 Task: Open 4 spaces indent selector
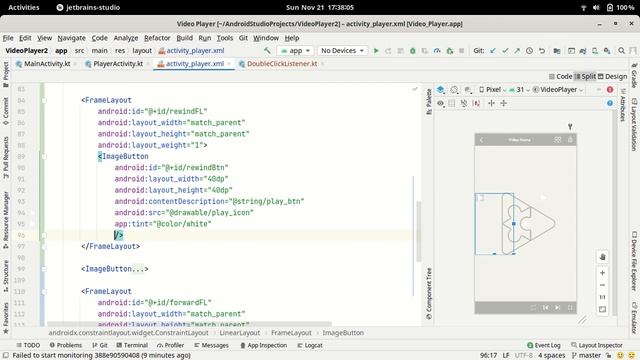pos(551,356)
